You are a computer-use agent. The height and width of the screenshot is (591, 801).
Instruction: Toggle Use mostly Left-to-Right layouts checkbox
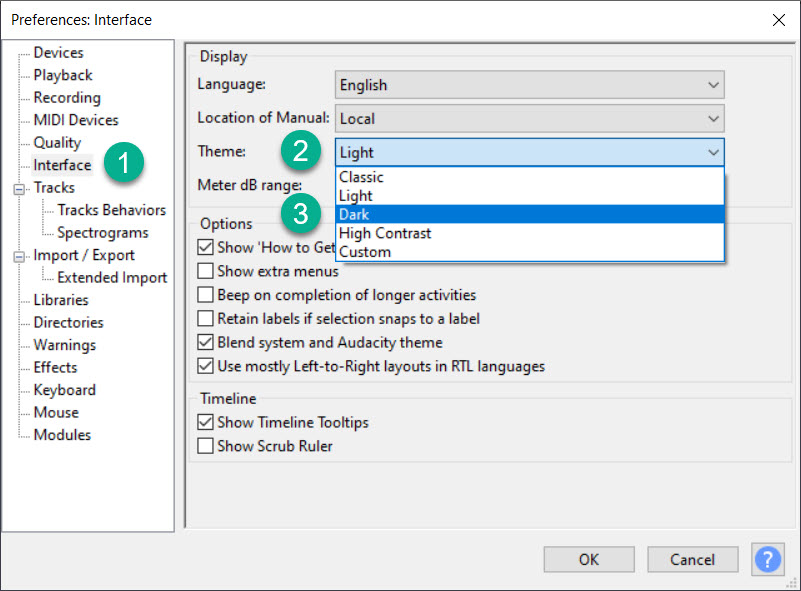pyautogui.click(x=205, y=366)
